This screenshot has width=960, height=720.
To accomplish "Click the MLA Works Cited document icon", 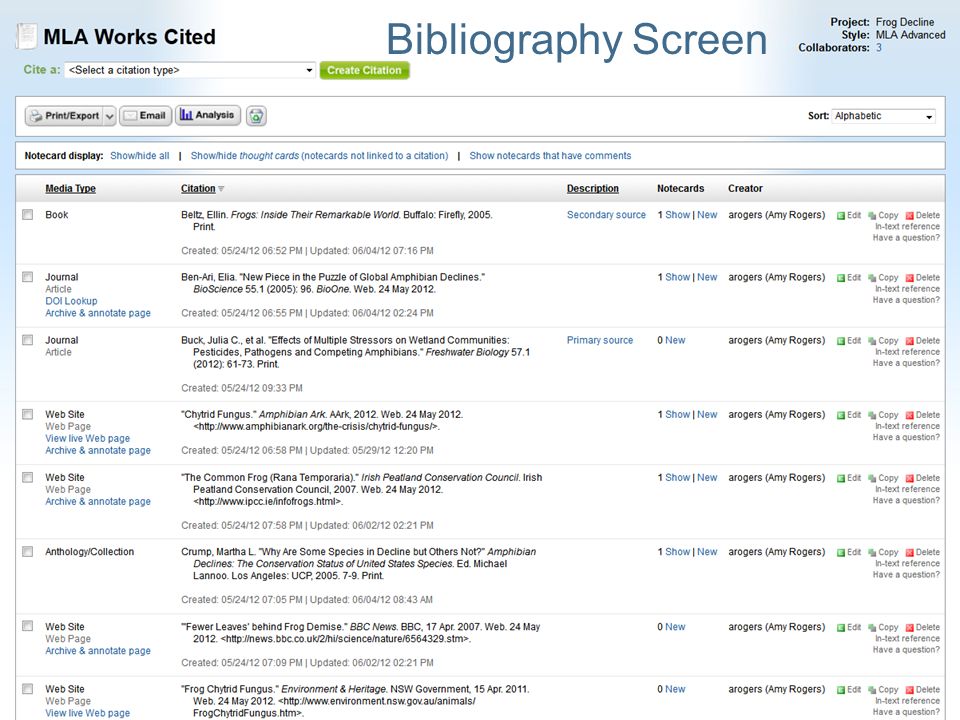I will [x=26, y=36].
